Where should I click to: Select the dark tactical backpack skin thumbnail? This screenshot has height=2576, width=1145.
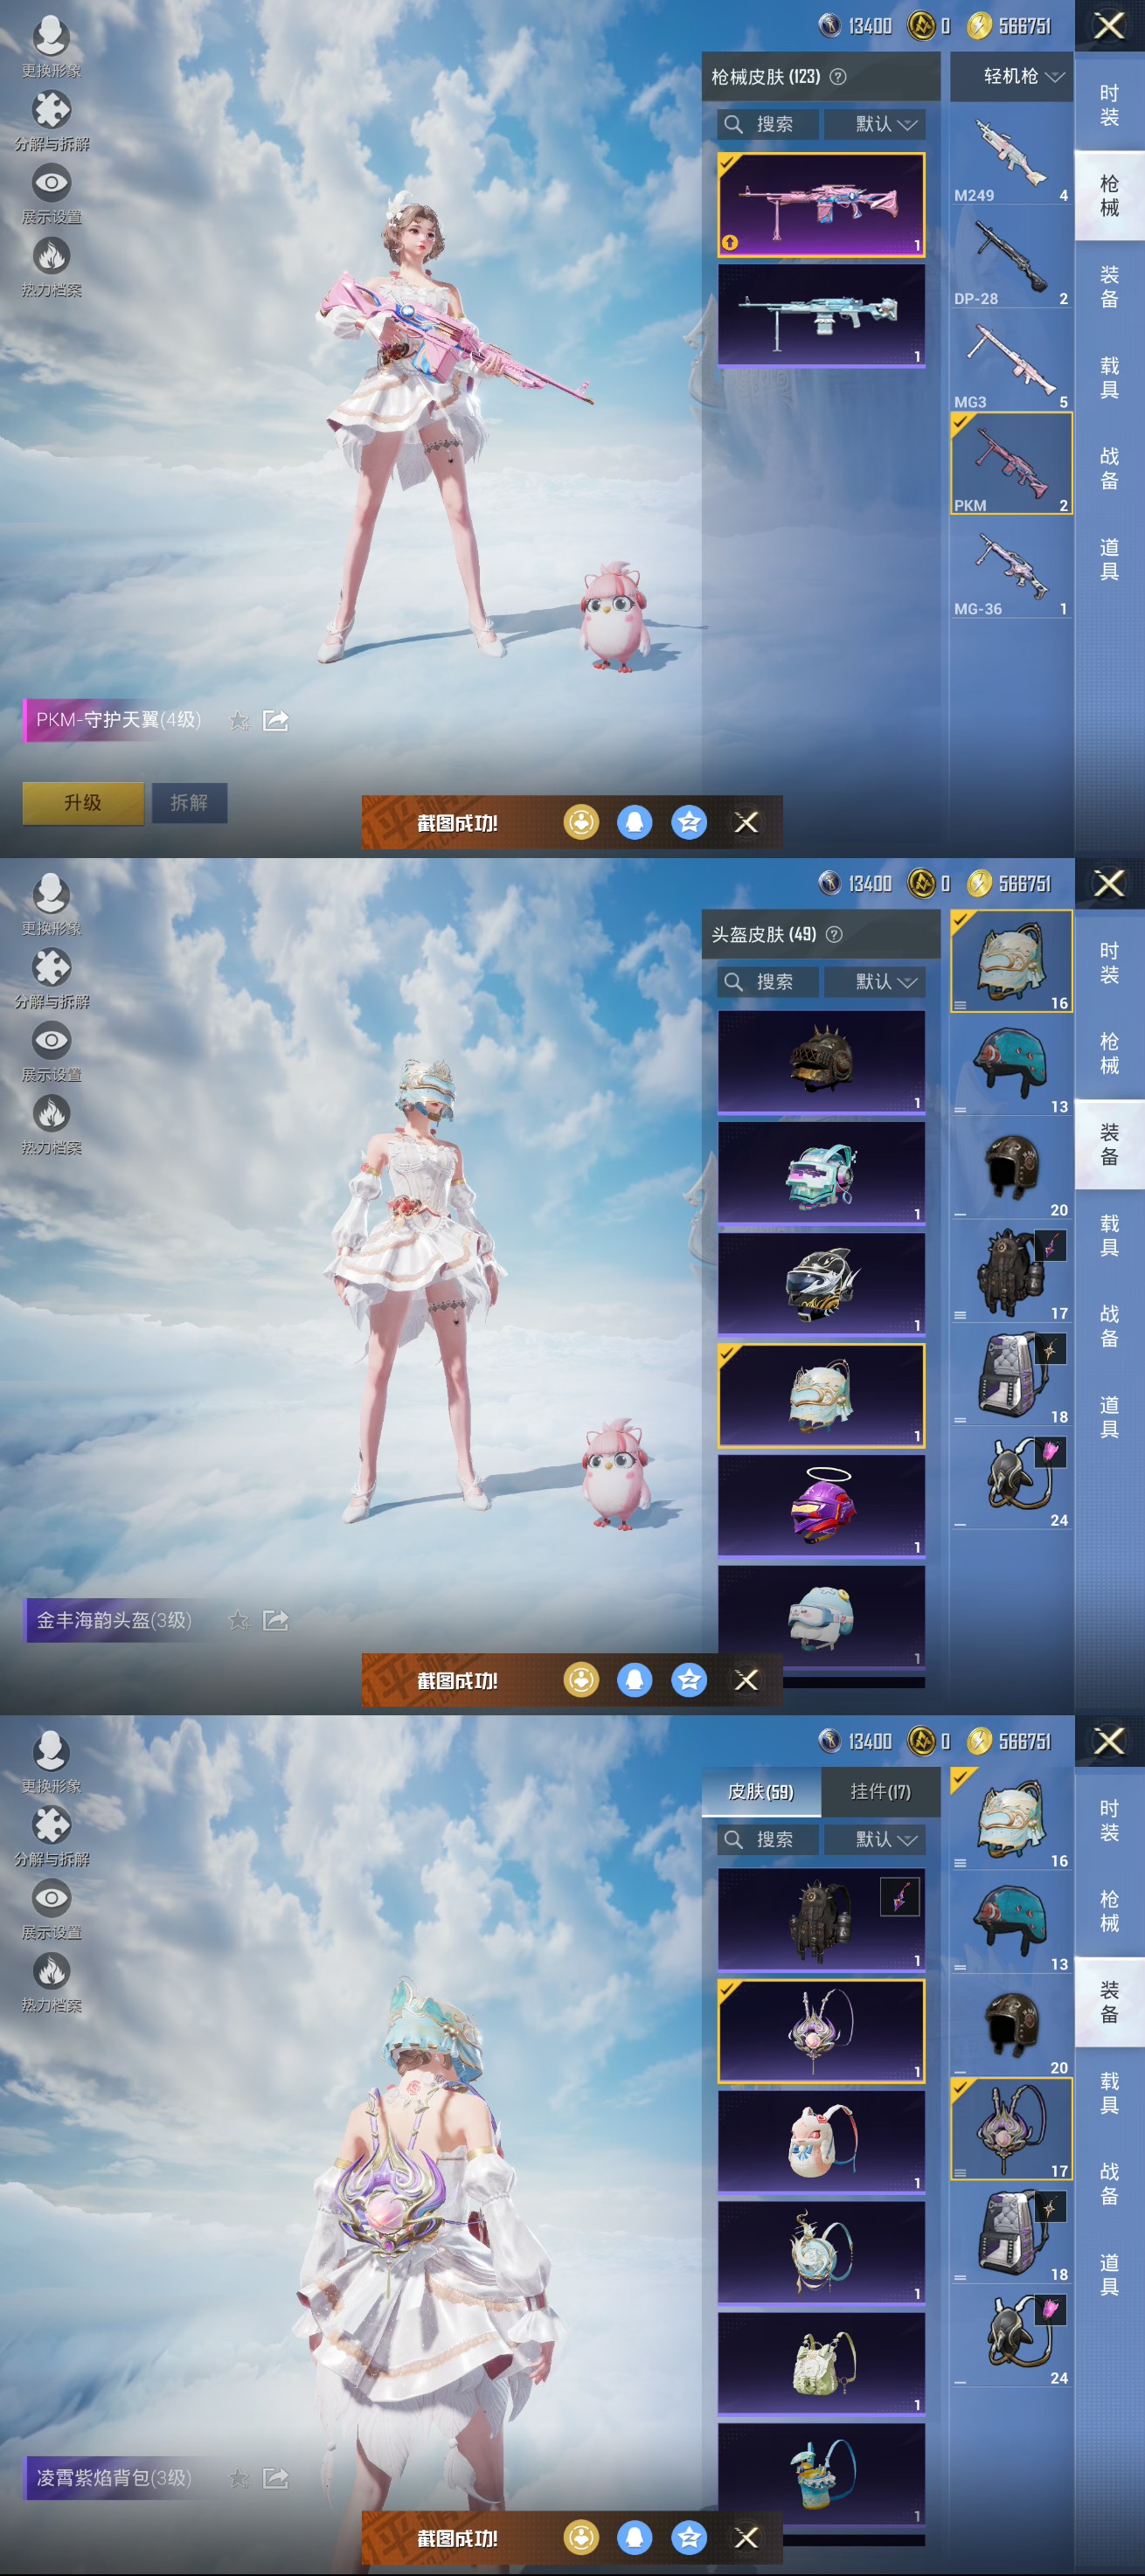821,1920
